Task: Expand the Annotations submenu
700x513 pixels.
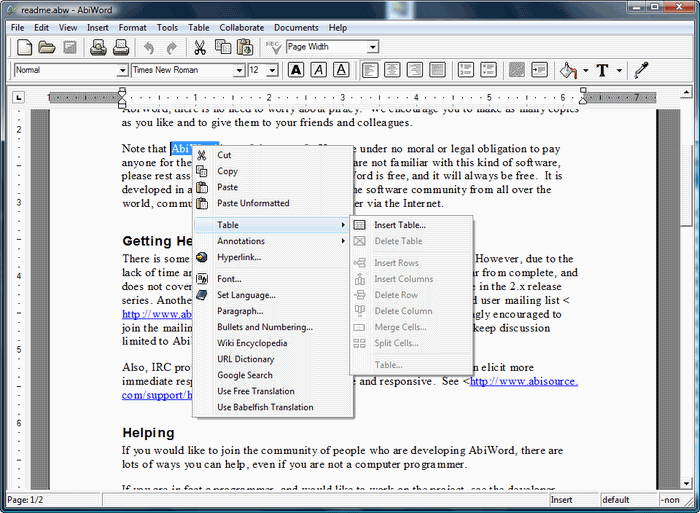Action: tap(273, 241)
